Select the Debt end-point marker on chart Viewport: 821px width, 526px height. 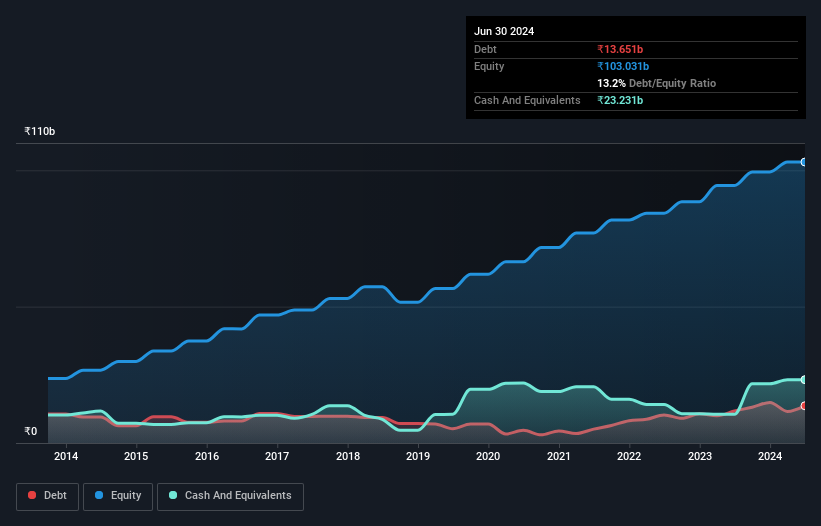click(804, 406)
